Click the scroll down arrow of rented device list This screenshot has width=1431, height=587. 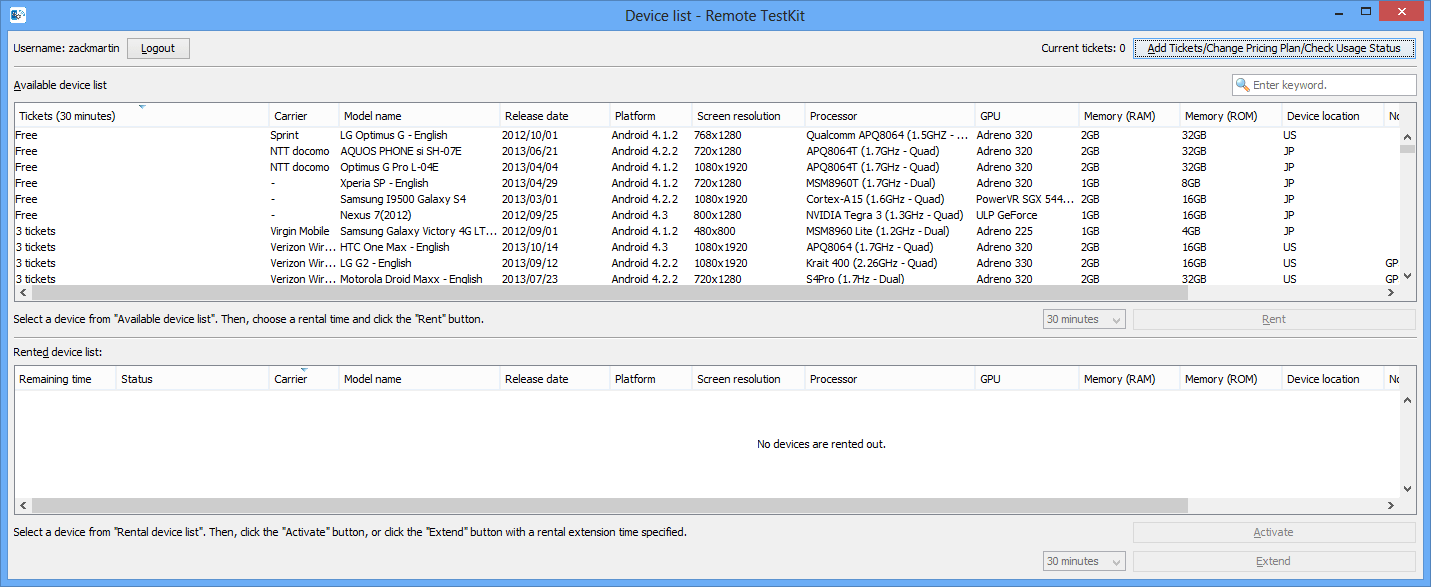(1407, 489)
